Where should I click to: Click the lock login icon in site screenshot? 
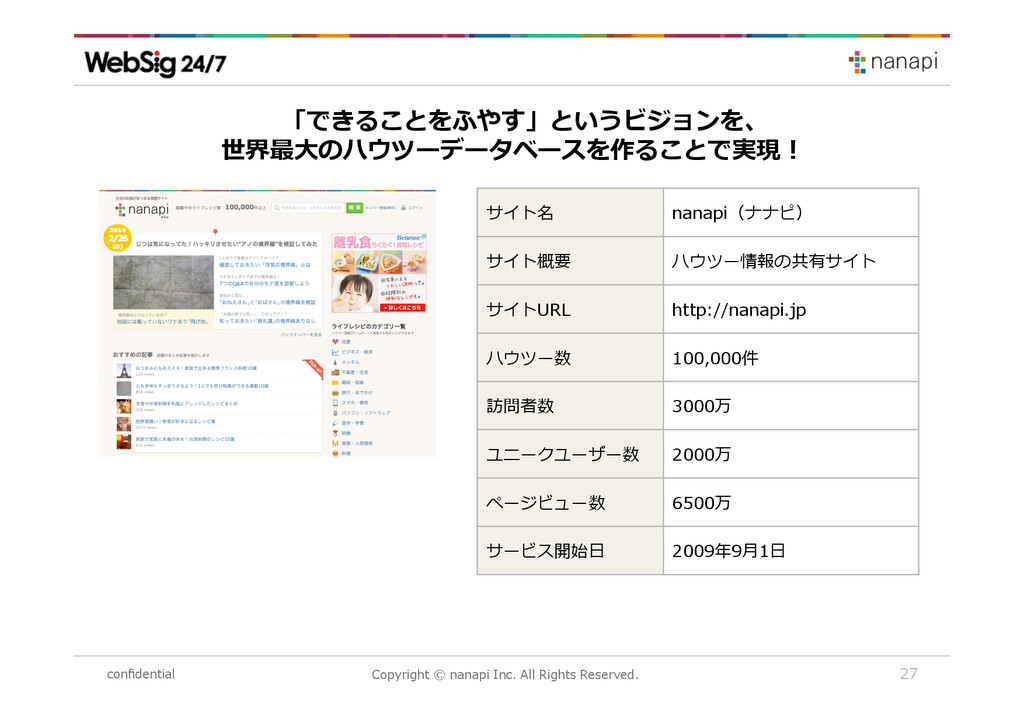pyautogui.click(x=403, y=208)
